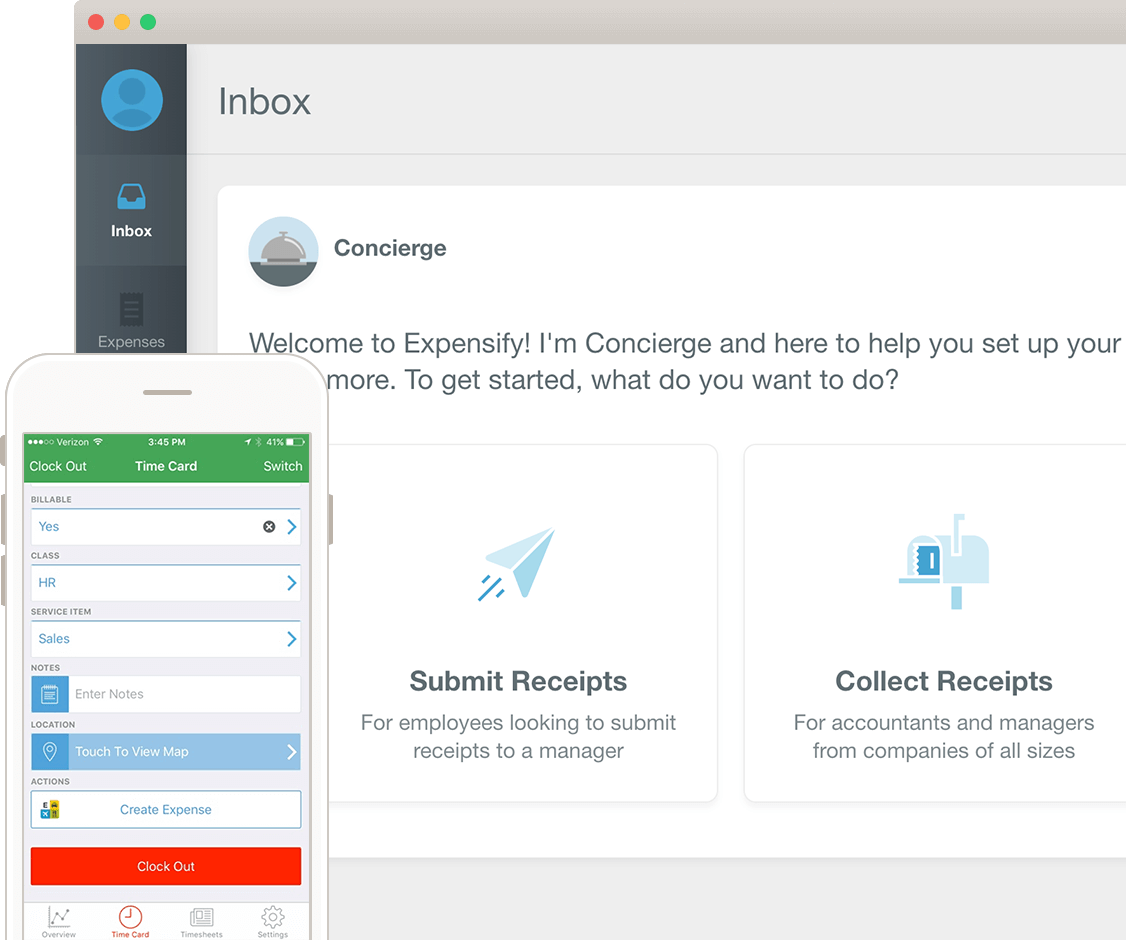The height and width of the screenshot is (940, 1126).
Task: Click the Inbox label in sidebar
Action: point(131,231)
